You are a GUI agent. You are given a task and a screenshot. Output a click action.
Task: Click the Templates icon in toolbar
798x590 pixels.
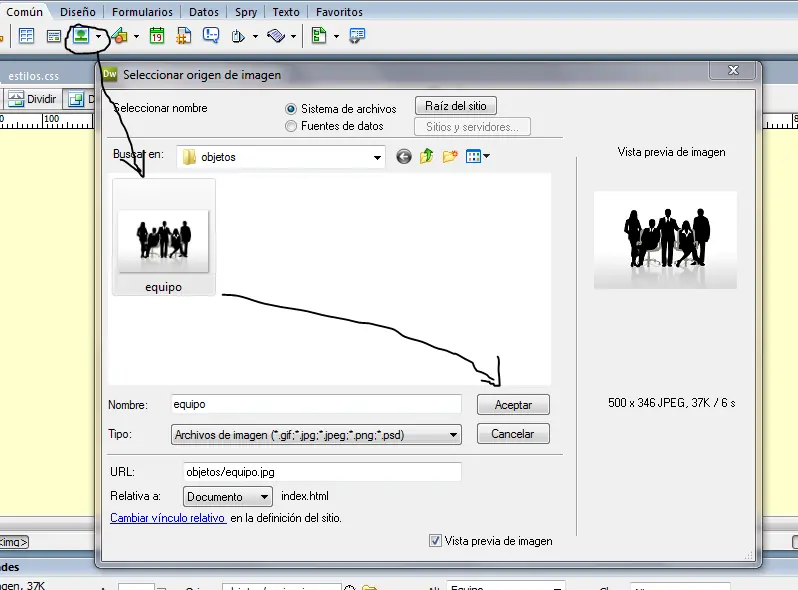[319, 36]
